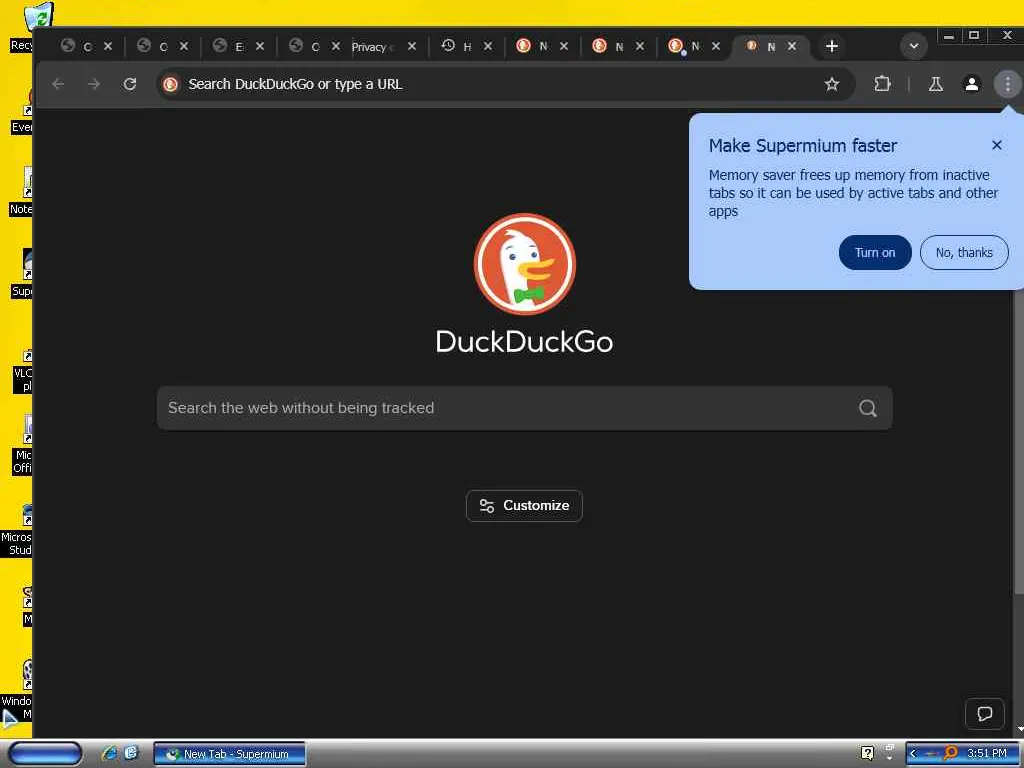Open the Labs flask icon
This screenshot has width=1024, height=768.
pyautogui.click(x=936, y=84)
